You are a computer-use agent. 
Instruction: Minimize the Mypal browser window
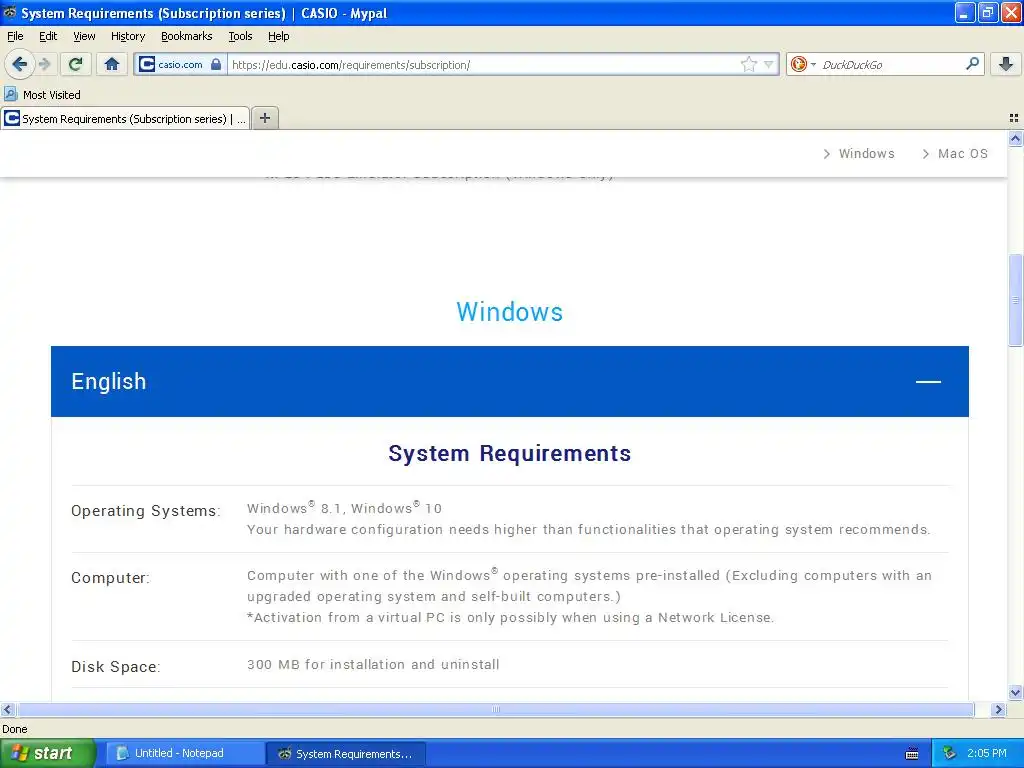(x=965, y=12)
